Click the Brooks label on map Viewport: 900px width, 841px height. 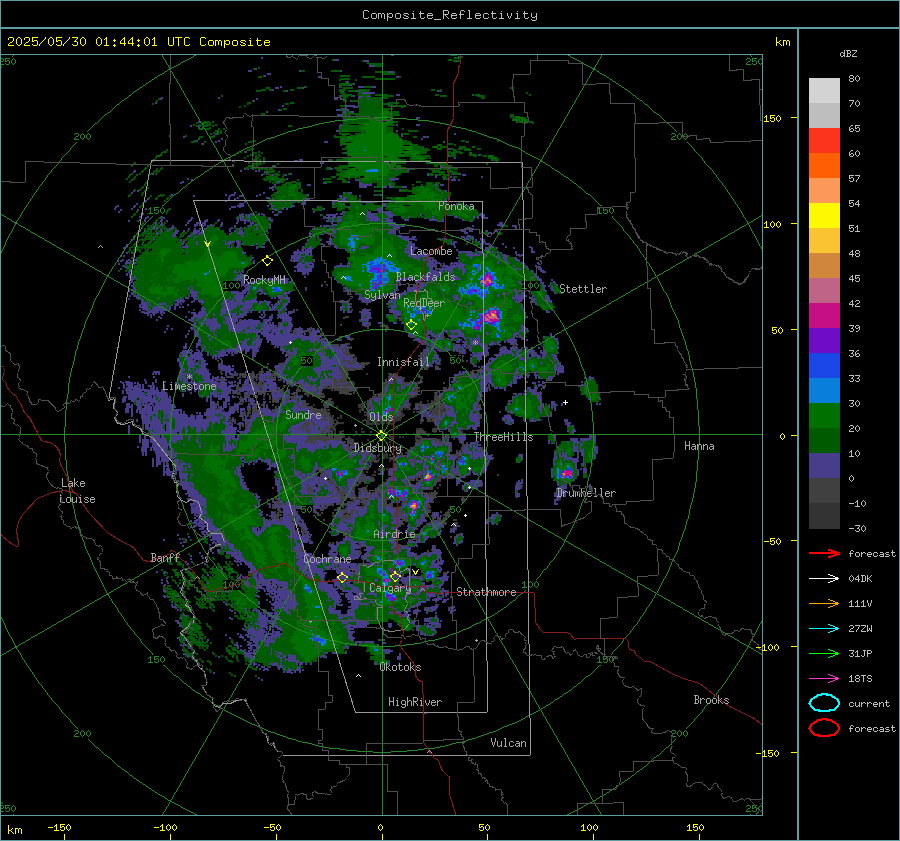711,700
